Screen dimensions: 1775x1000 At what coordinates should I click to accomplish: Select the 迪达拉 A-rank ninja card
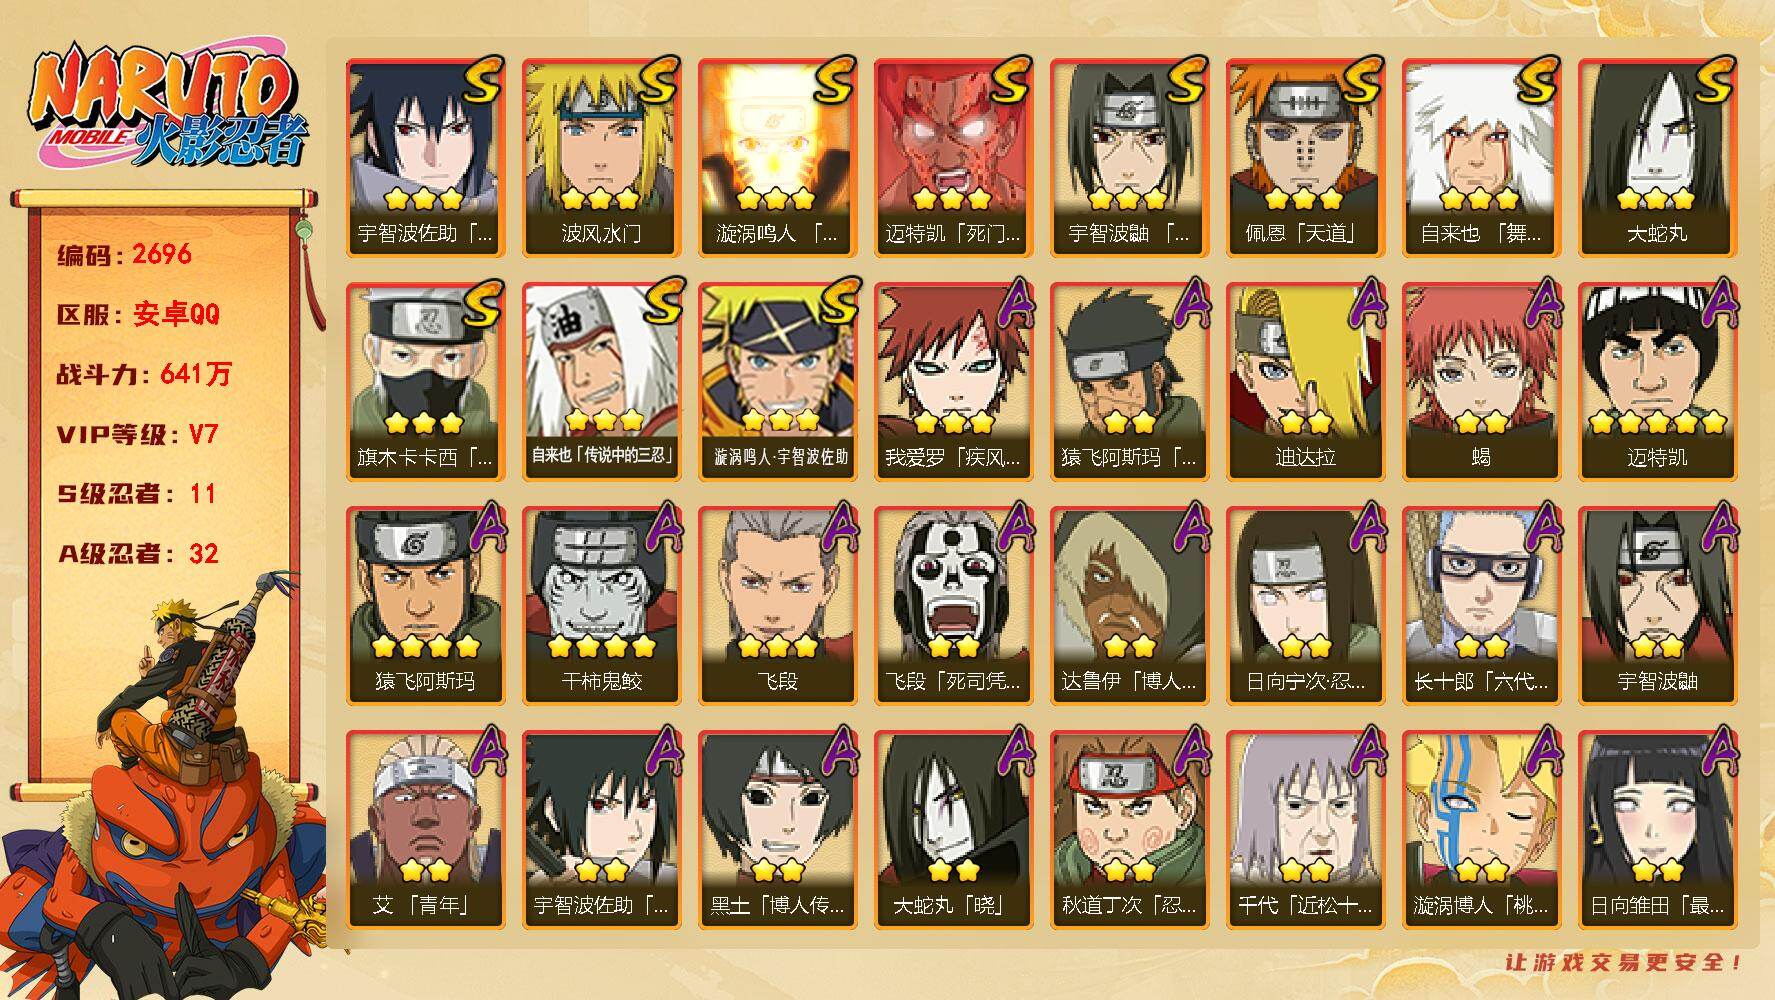tap(1305, 381)
